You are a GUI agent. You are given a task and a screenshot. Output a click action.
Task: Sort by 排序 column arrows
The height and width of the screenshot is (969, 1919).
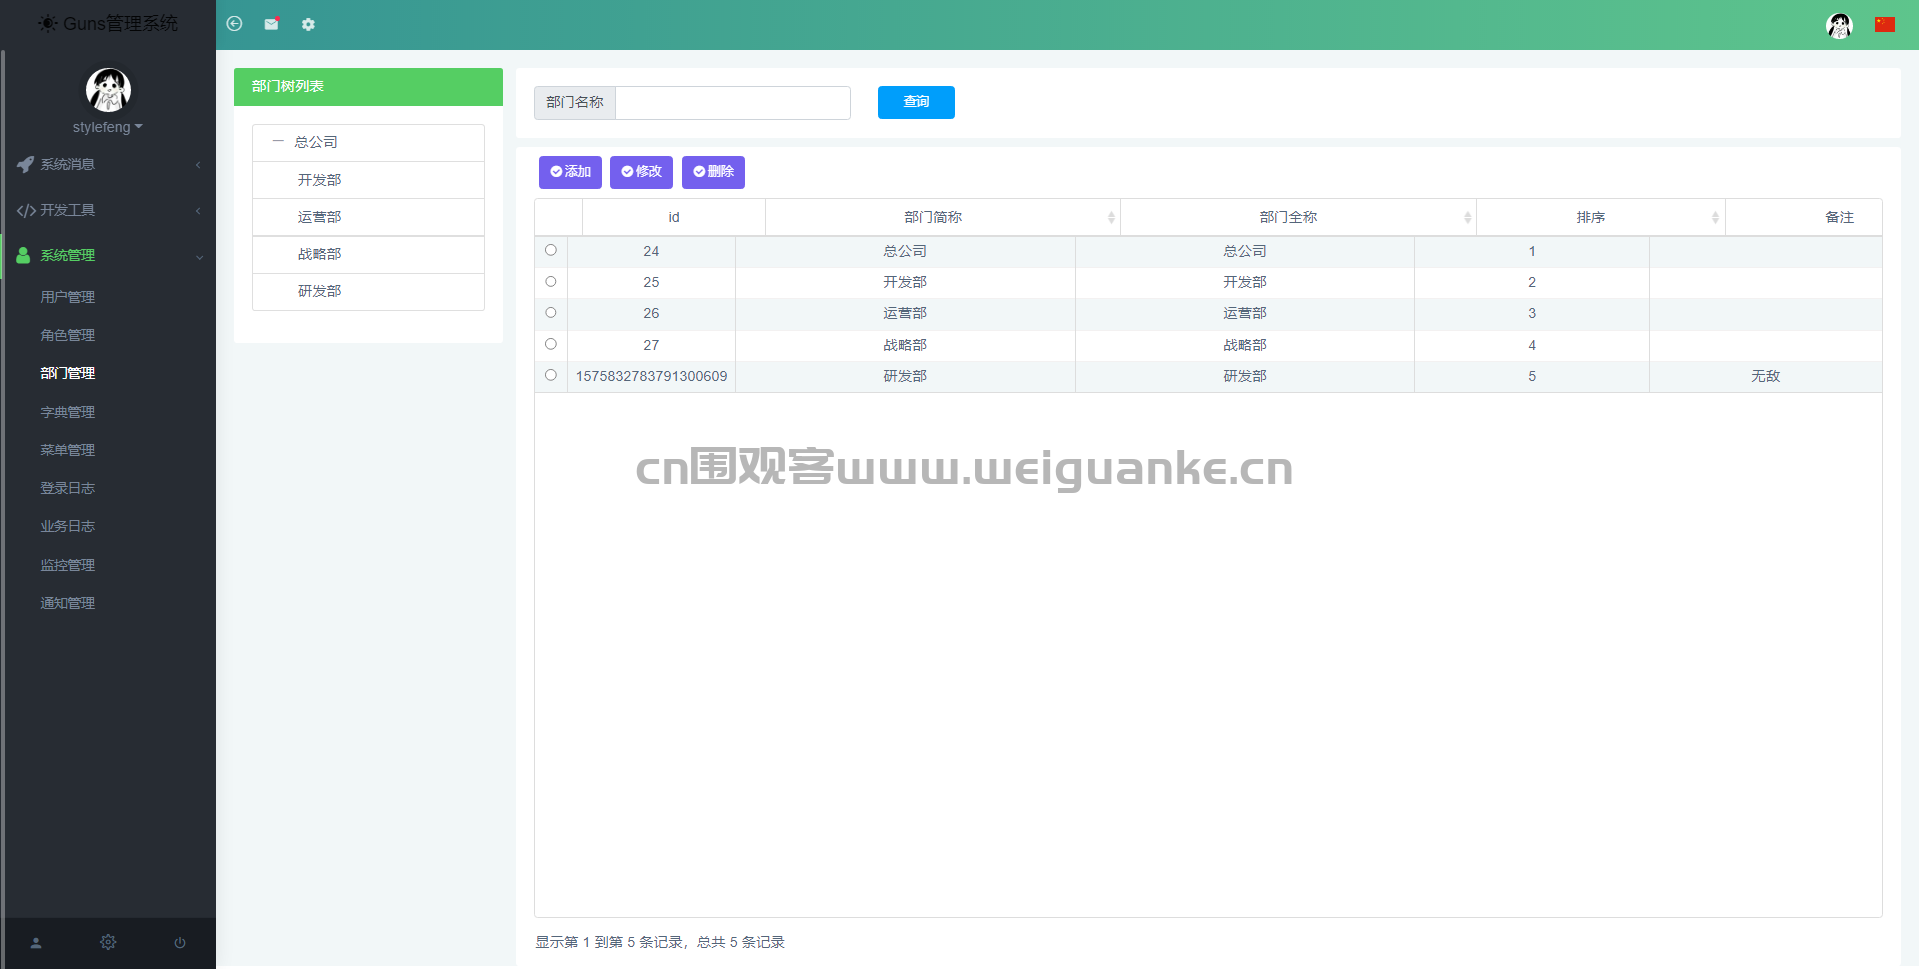(1715, 218)
